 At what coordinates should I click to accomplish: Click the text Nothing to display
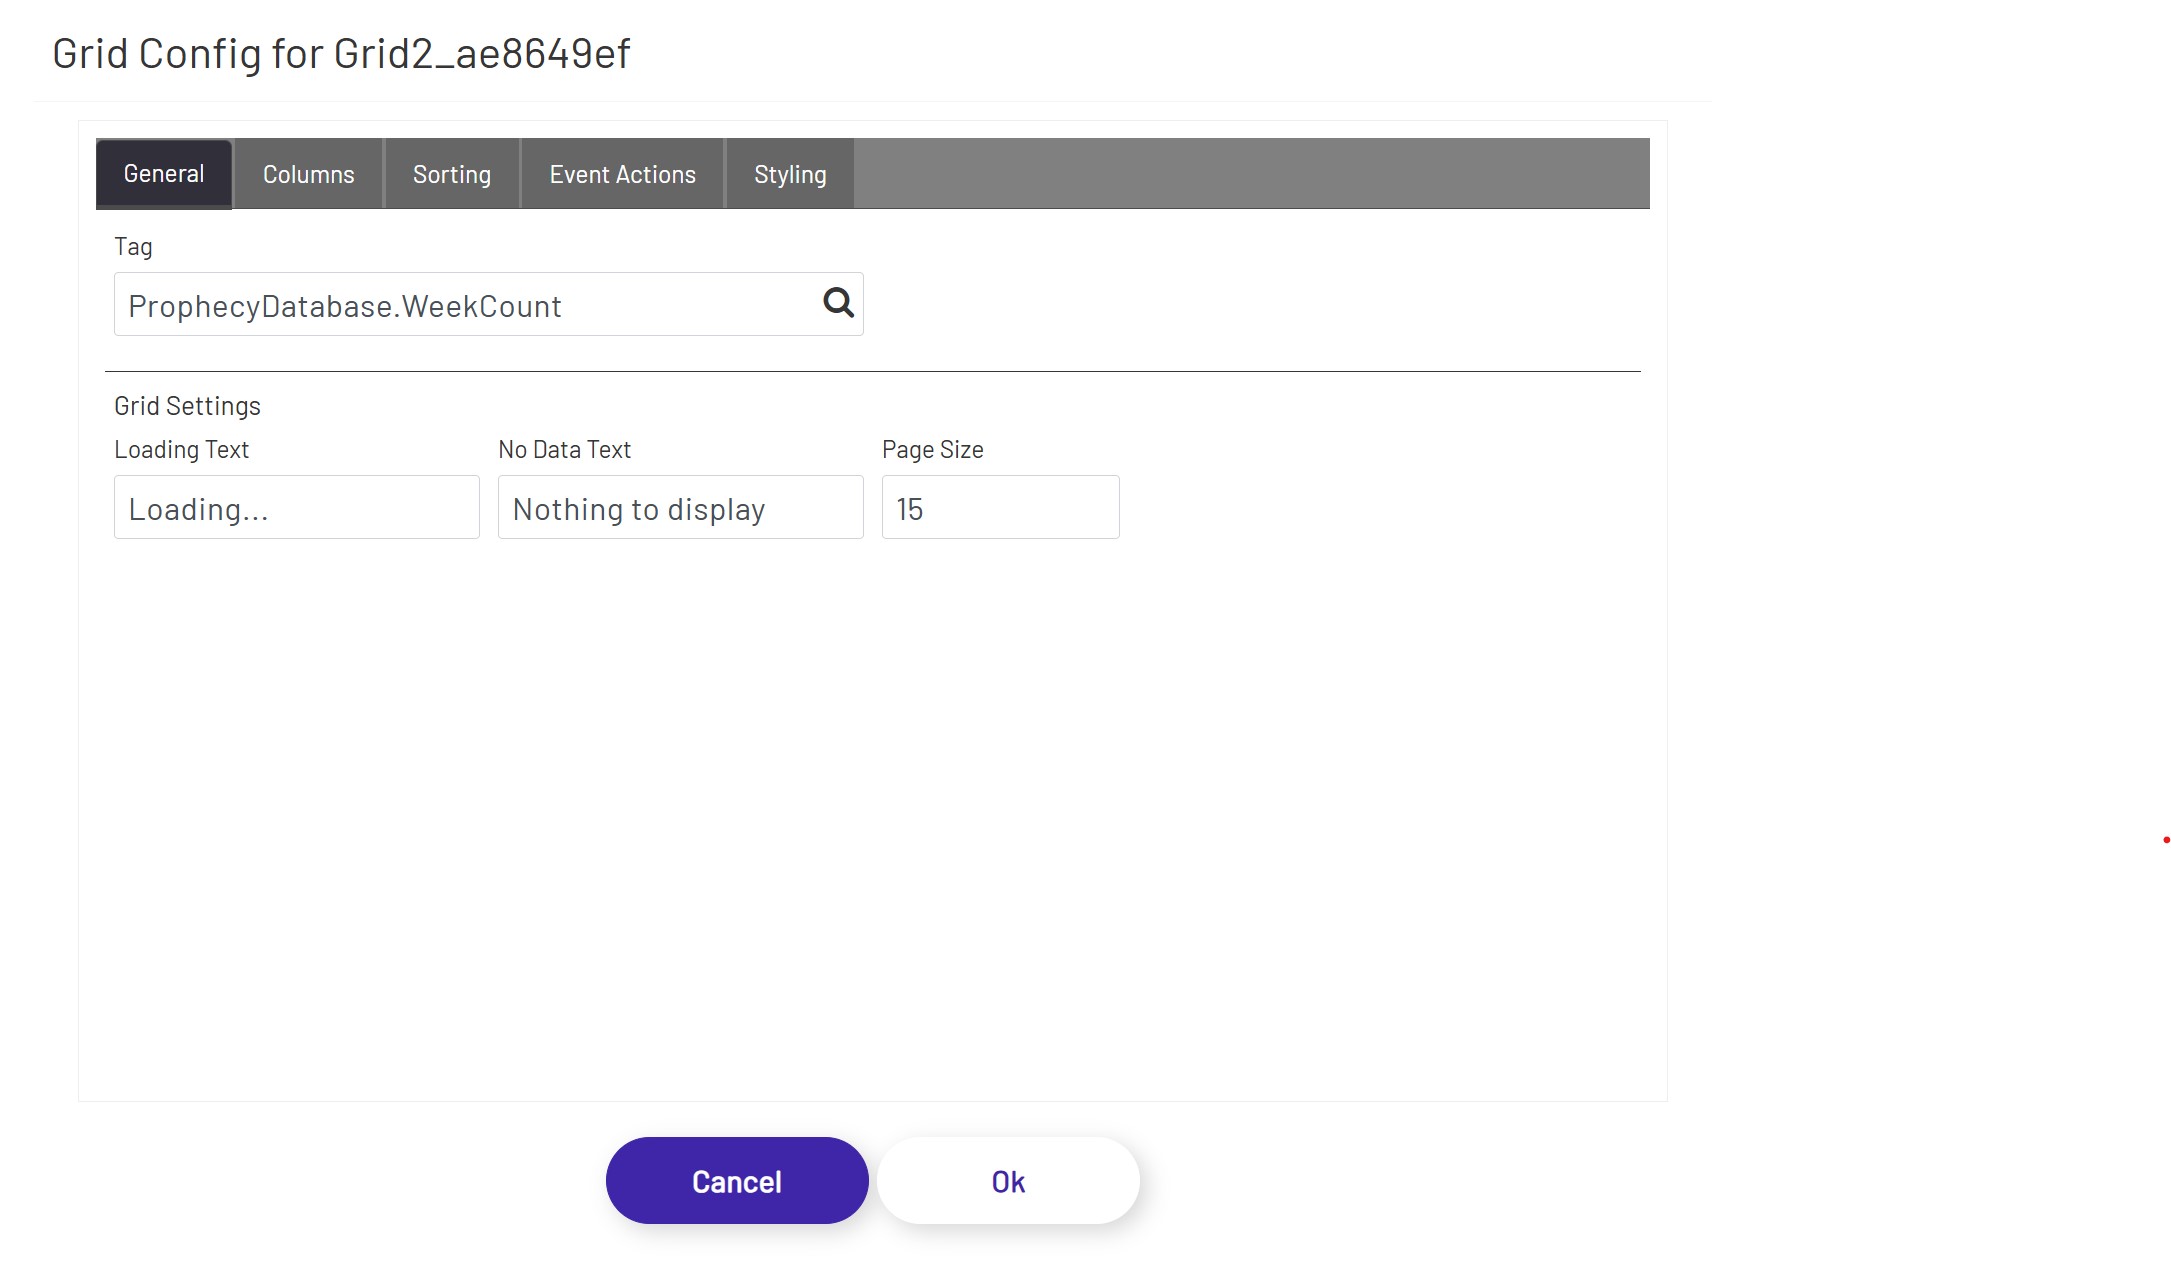[637, 508]
